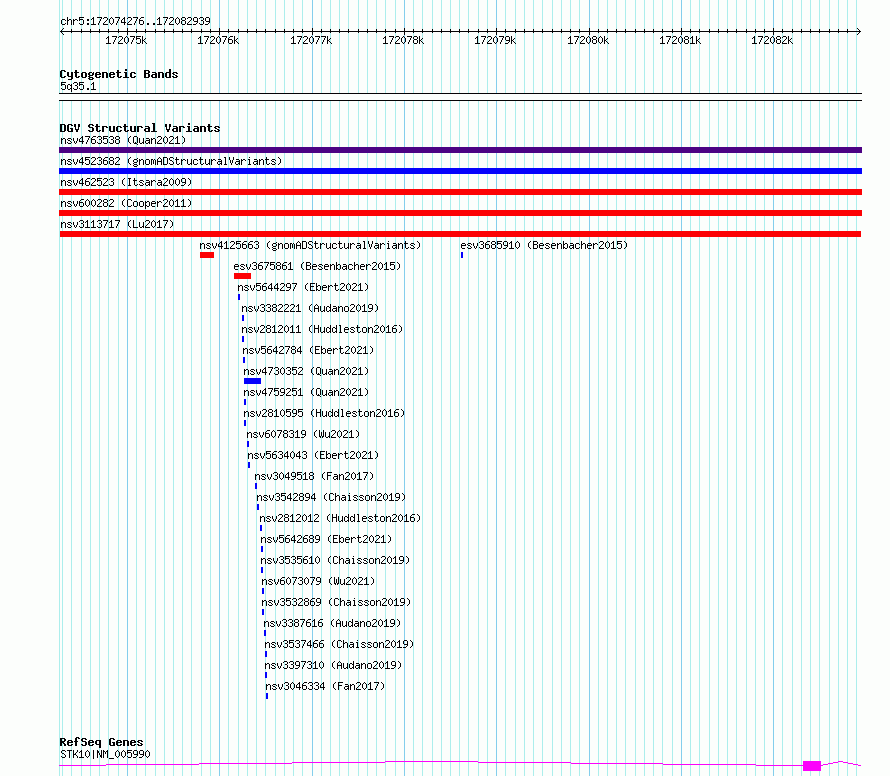
Task: Click the 172077k ruler position label
Action: (311, 40)
